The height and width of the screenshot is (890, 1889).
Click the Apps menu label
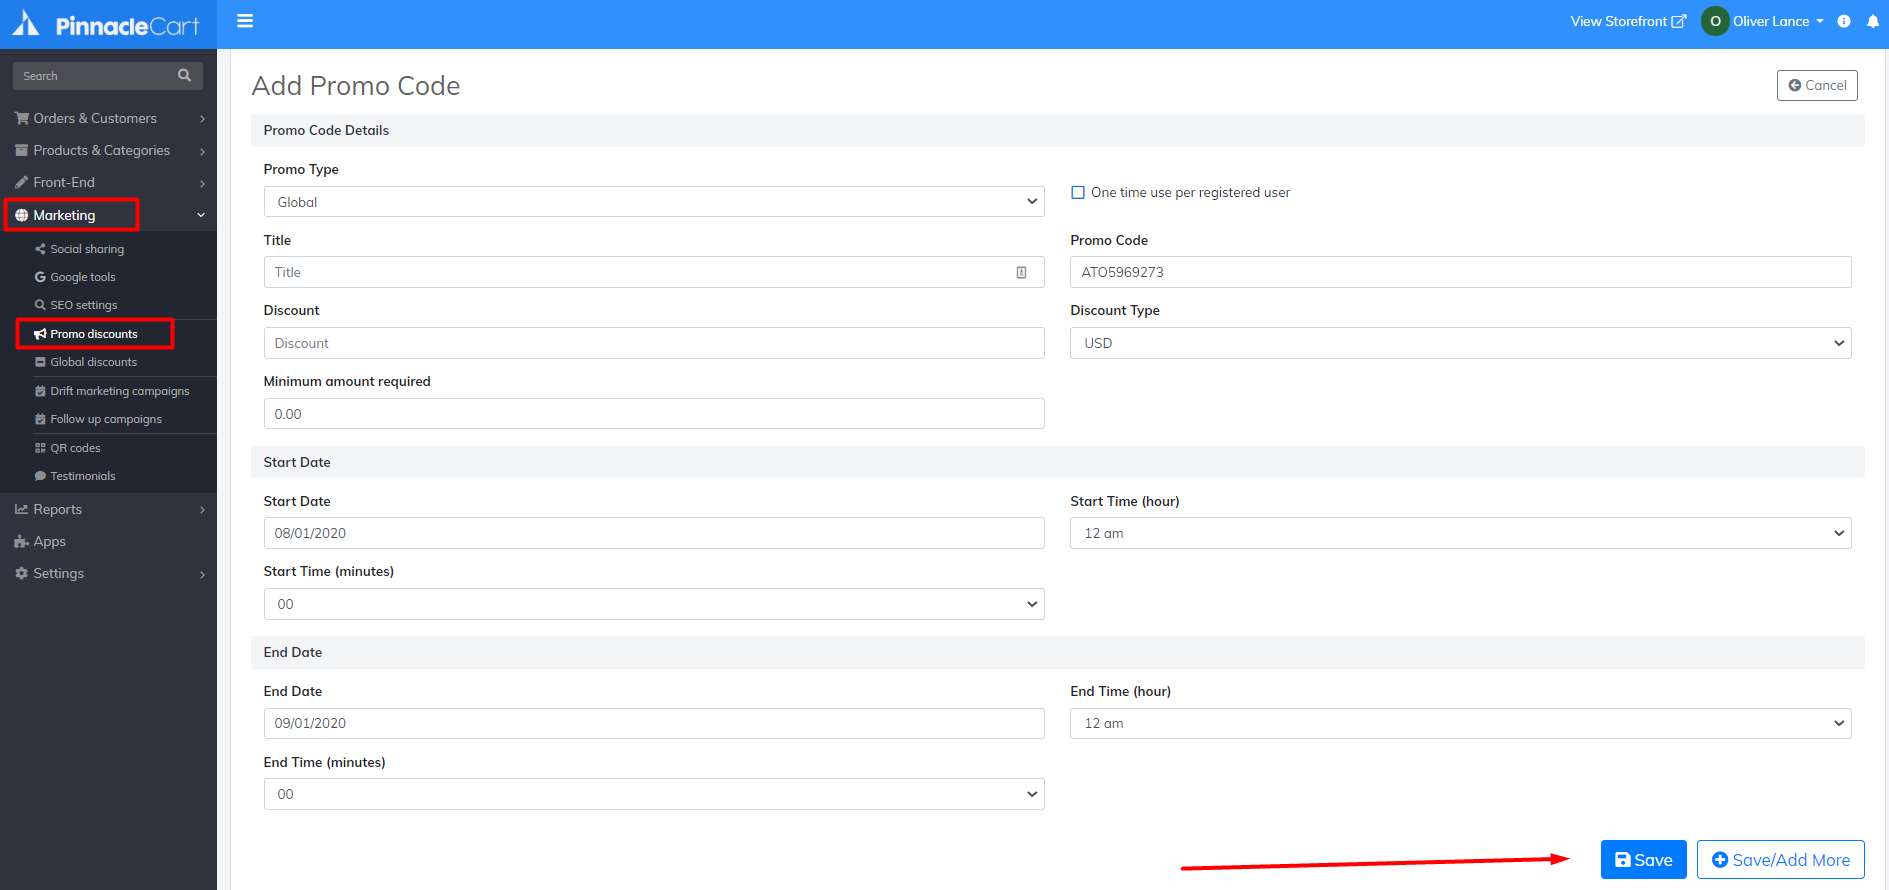(49, 541)
